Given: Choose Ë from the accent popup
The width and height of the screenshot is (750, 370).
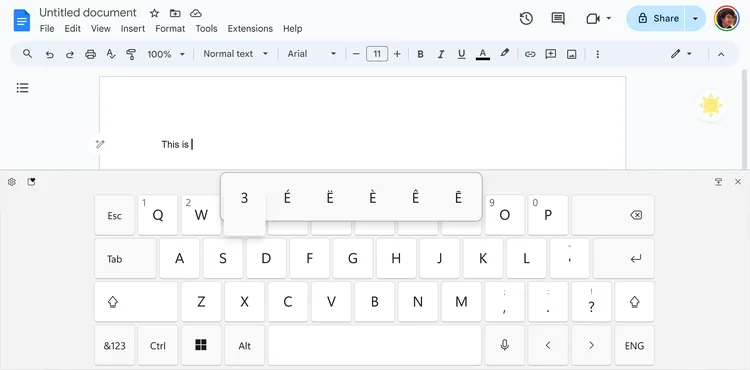Looking at the screenshot, I should click(x=330, y=197).
